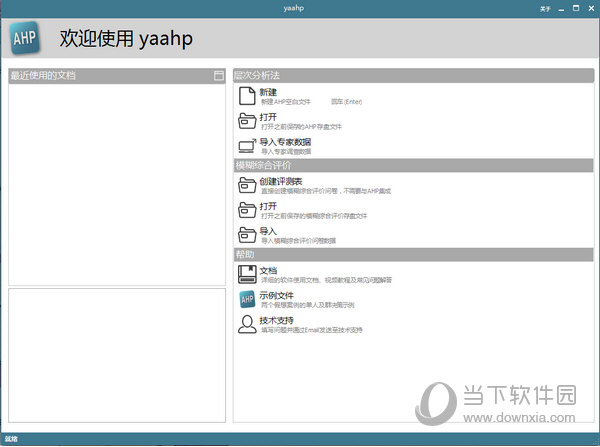Click the 导入 text in the fuzzy evaluation section
Image resolution: width=600 pixels, height=447 pixels.
point(268,231)
